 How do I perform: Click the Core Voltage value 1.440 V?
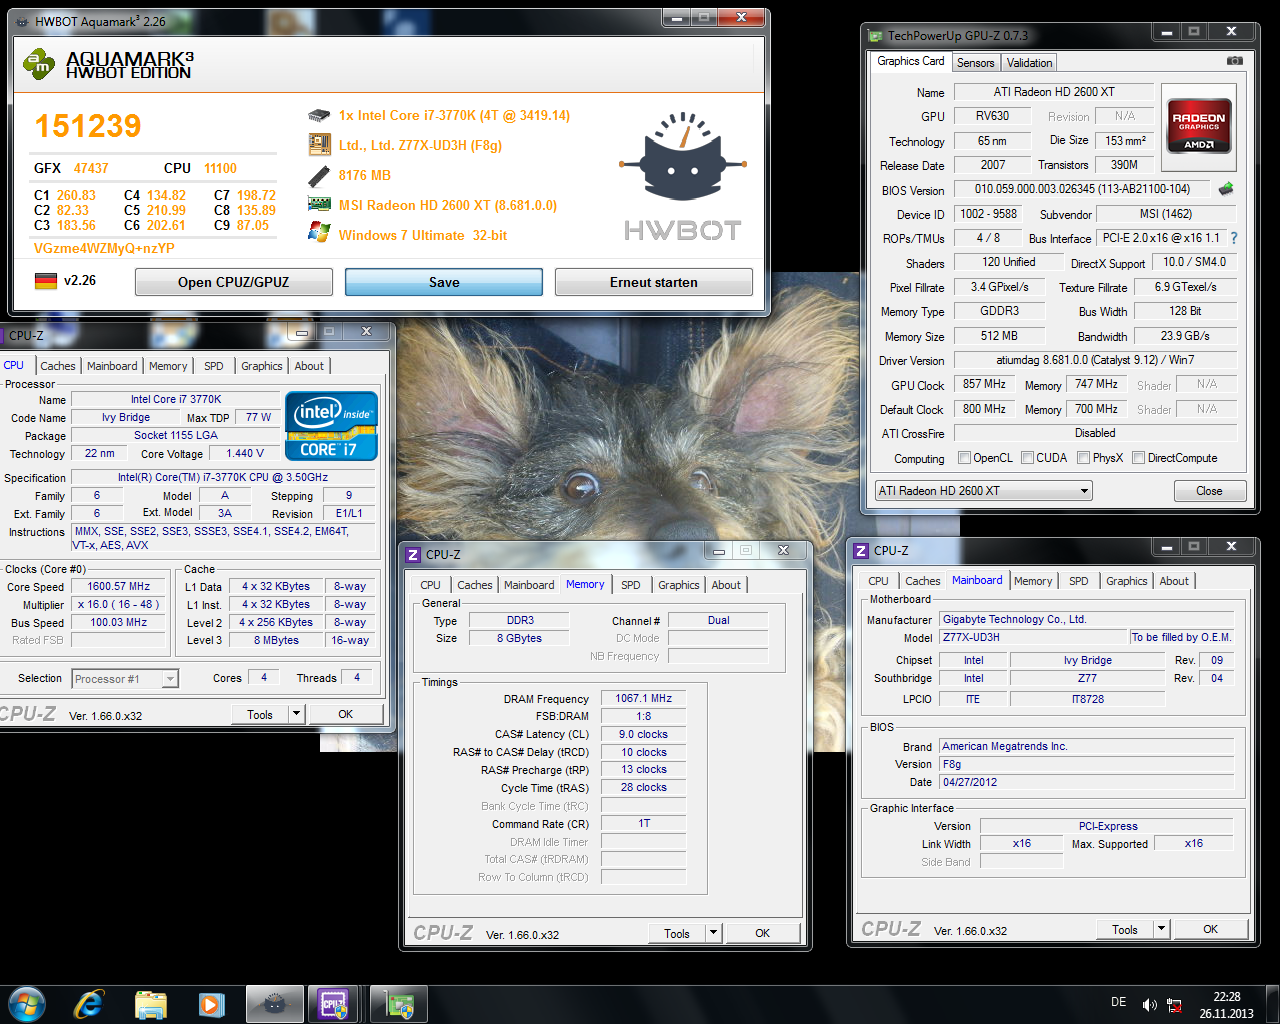tap(245, 453)
